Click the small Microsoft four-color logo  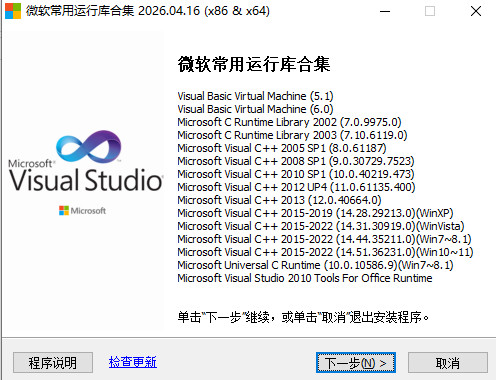pyautogui.click(x=64, y=211)
